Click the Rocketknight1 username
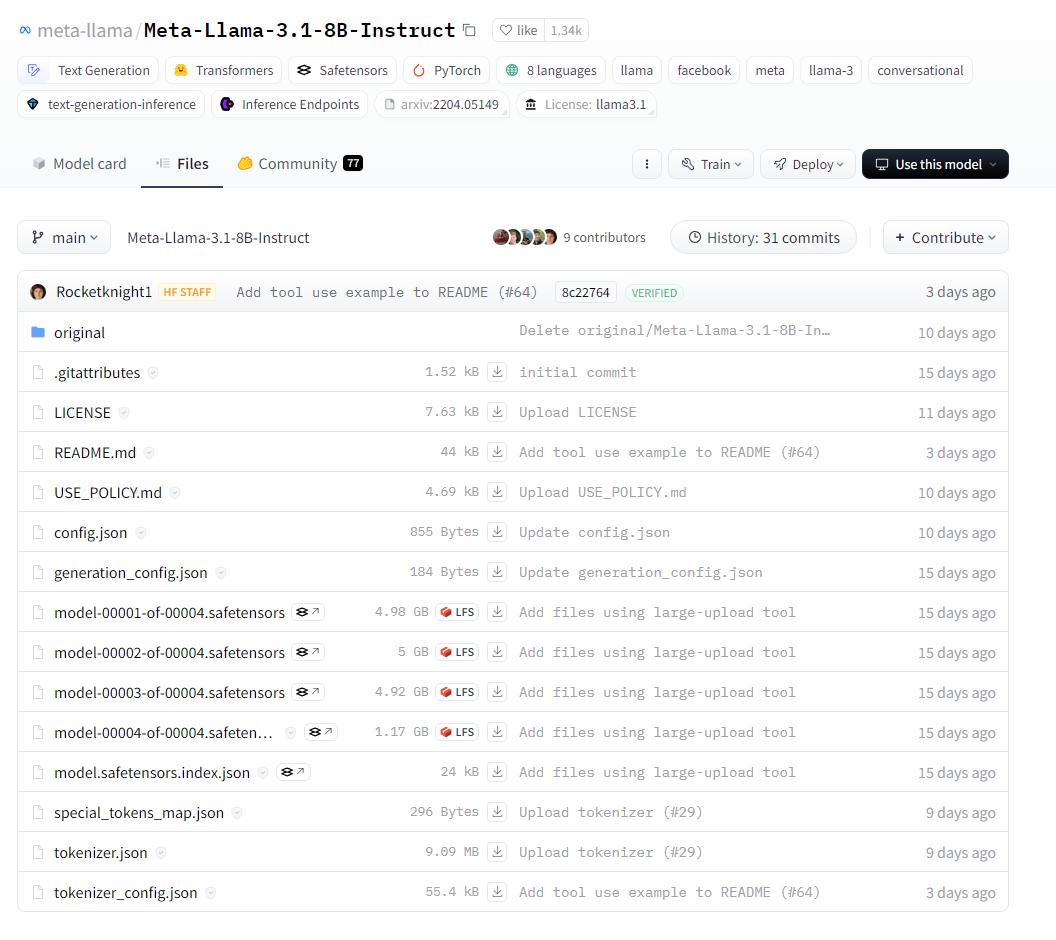The image size is (1056, 940). tap(104, 292)
